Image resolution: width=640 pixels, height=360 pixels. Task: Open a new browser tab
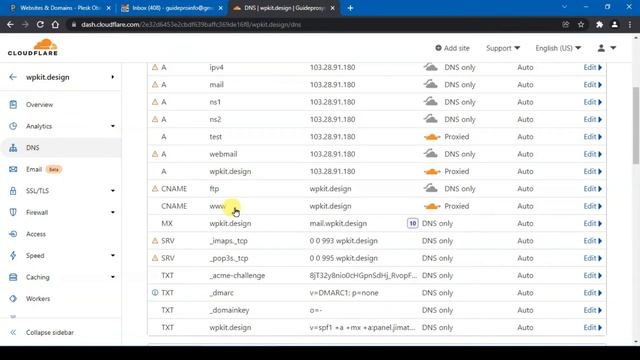[350, 8]
